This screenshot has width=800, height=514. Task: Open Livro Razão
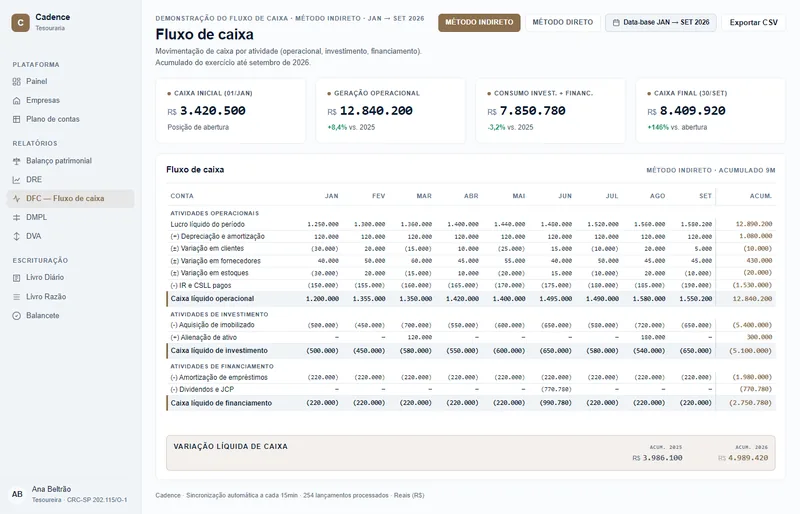pos(70,297)
